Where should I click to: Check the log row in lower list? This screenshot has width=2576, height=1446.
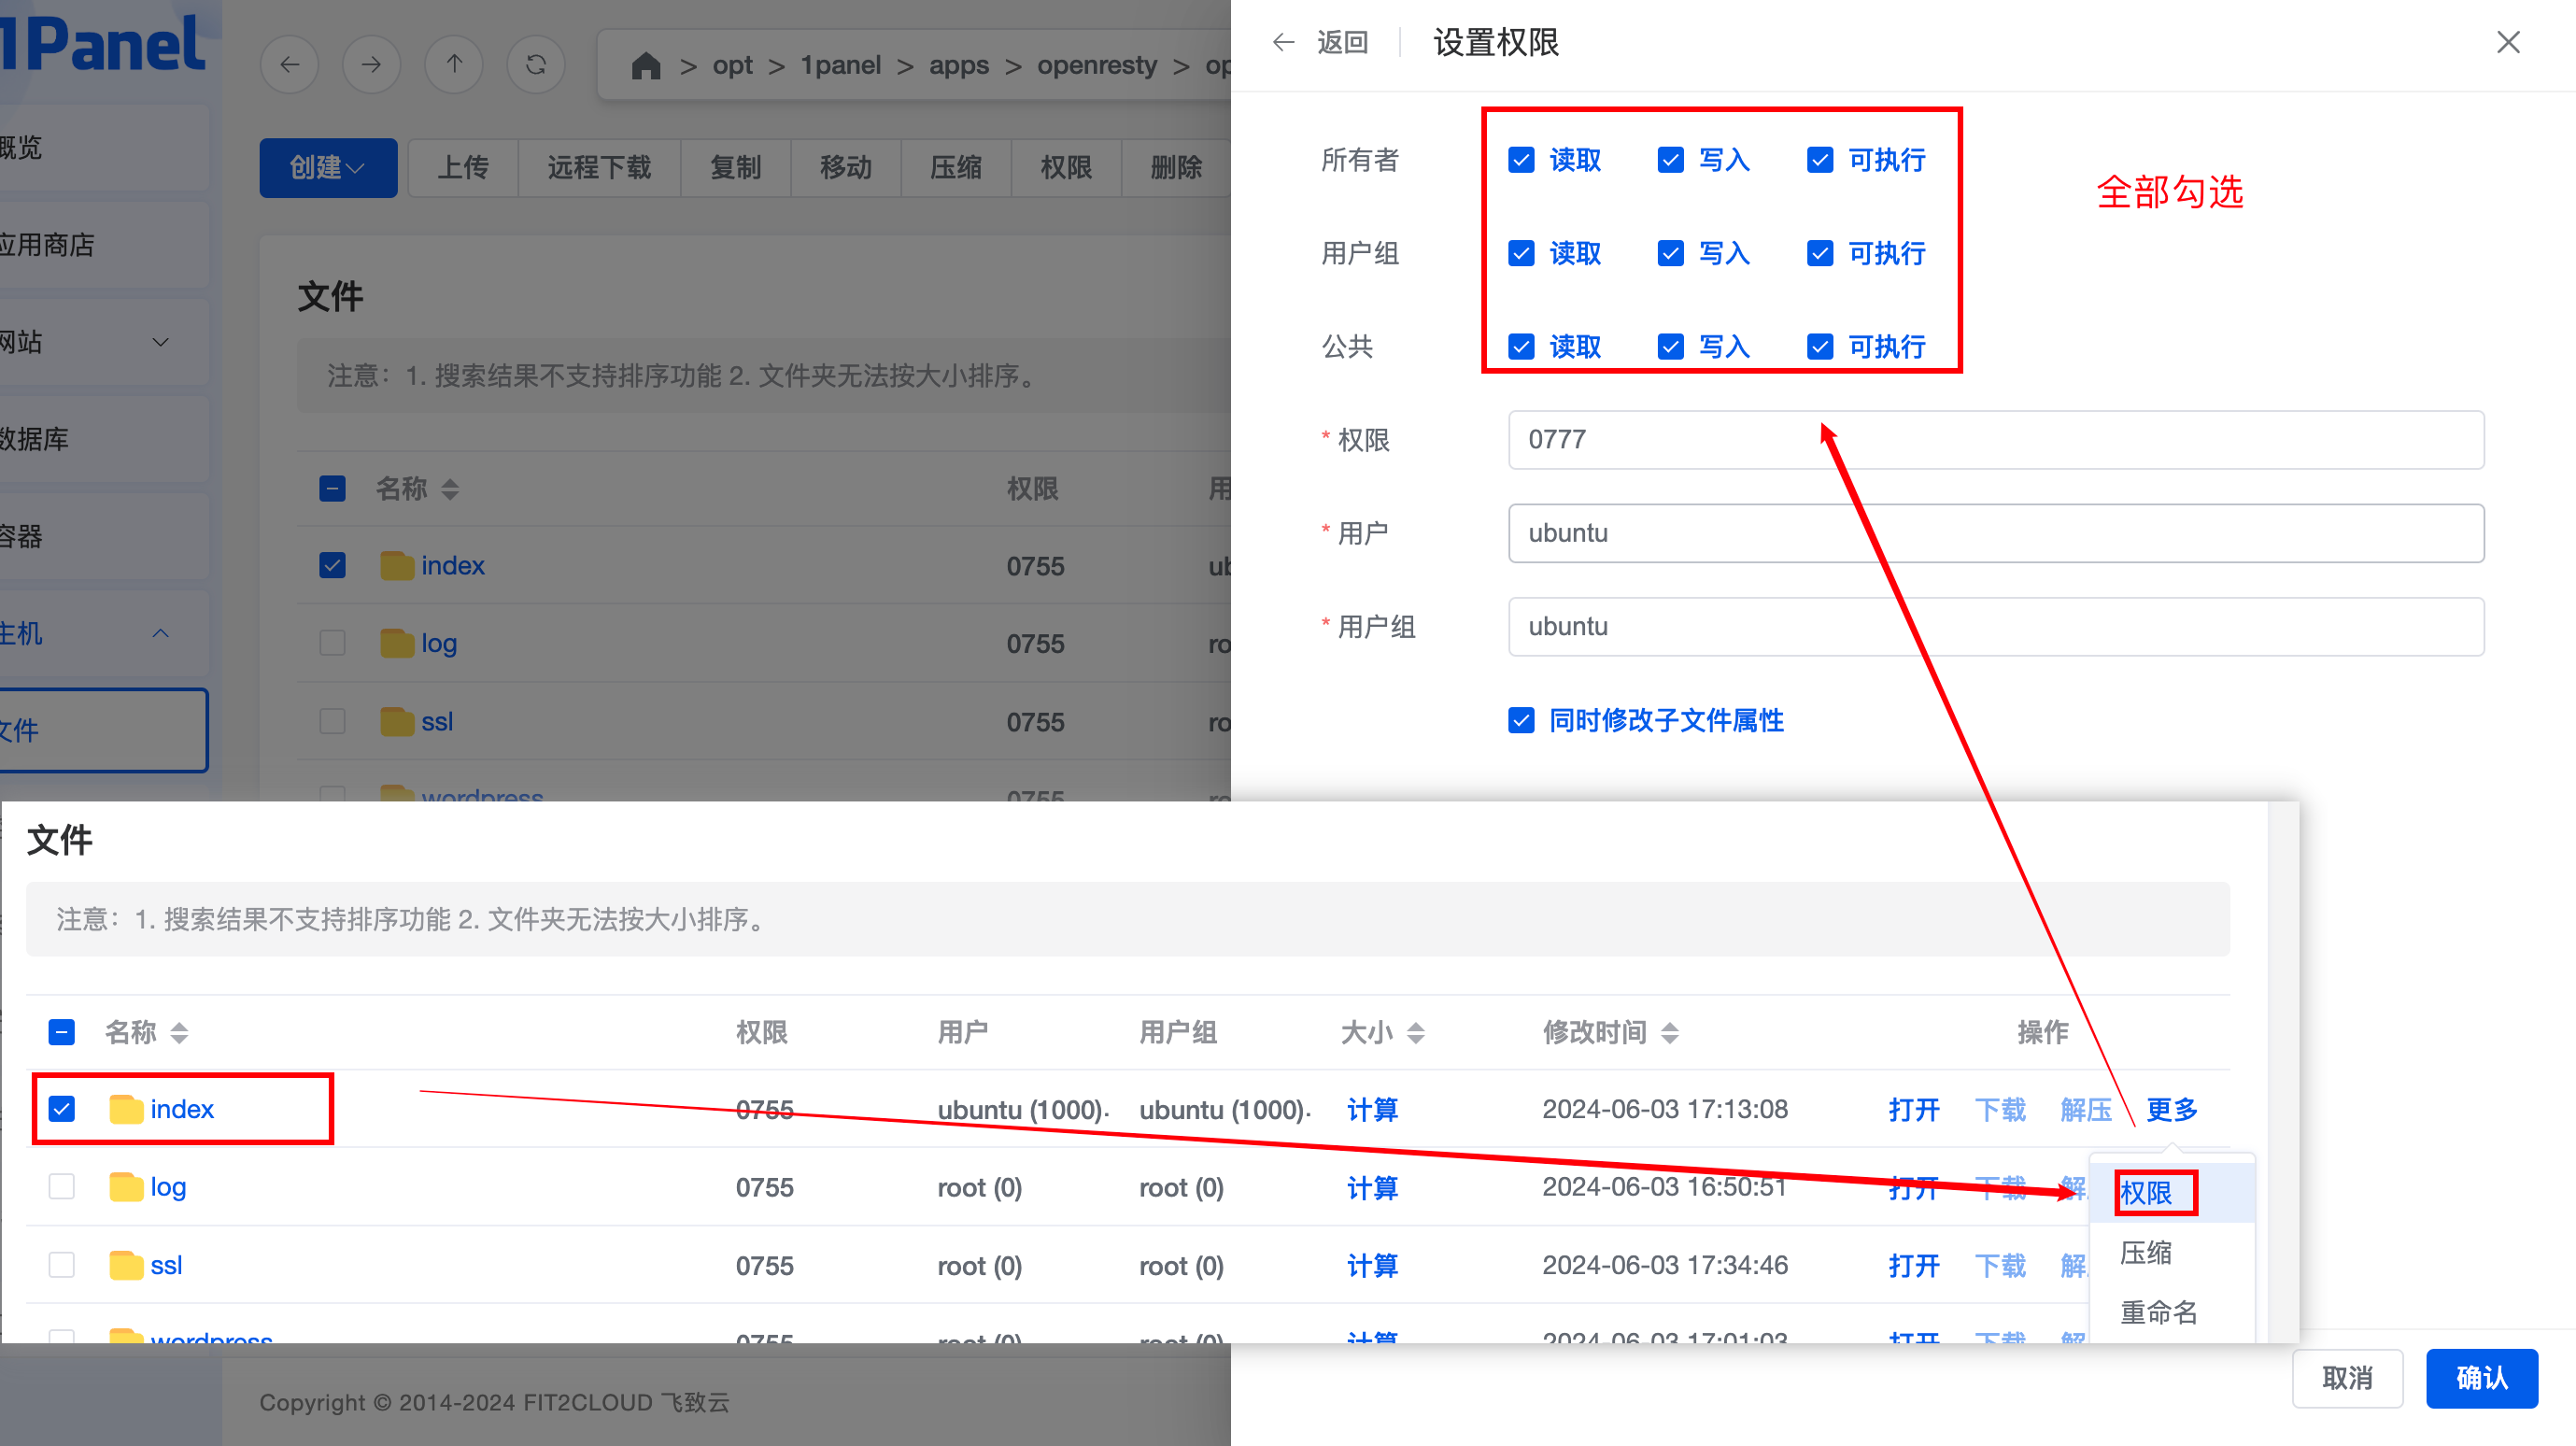pyautogui.click(x=62, y=1187)
